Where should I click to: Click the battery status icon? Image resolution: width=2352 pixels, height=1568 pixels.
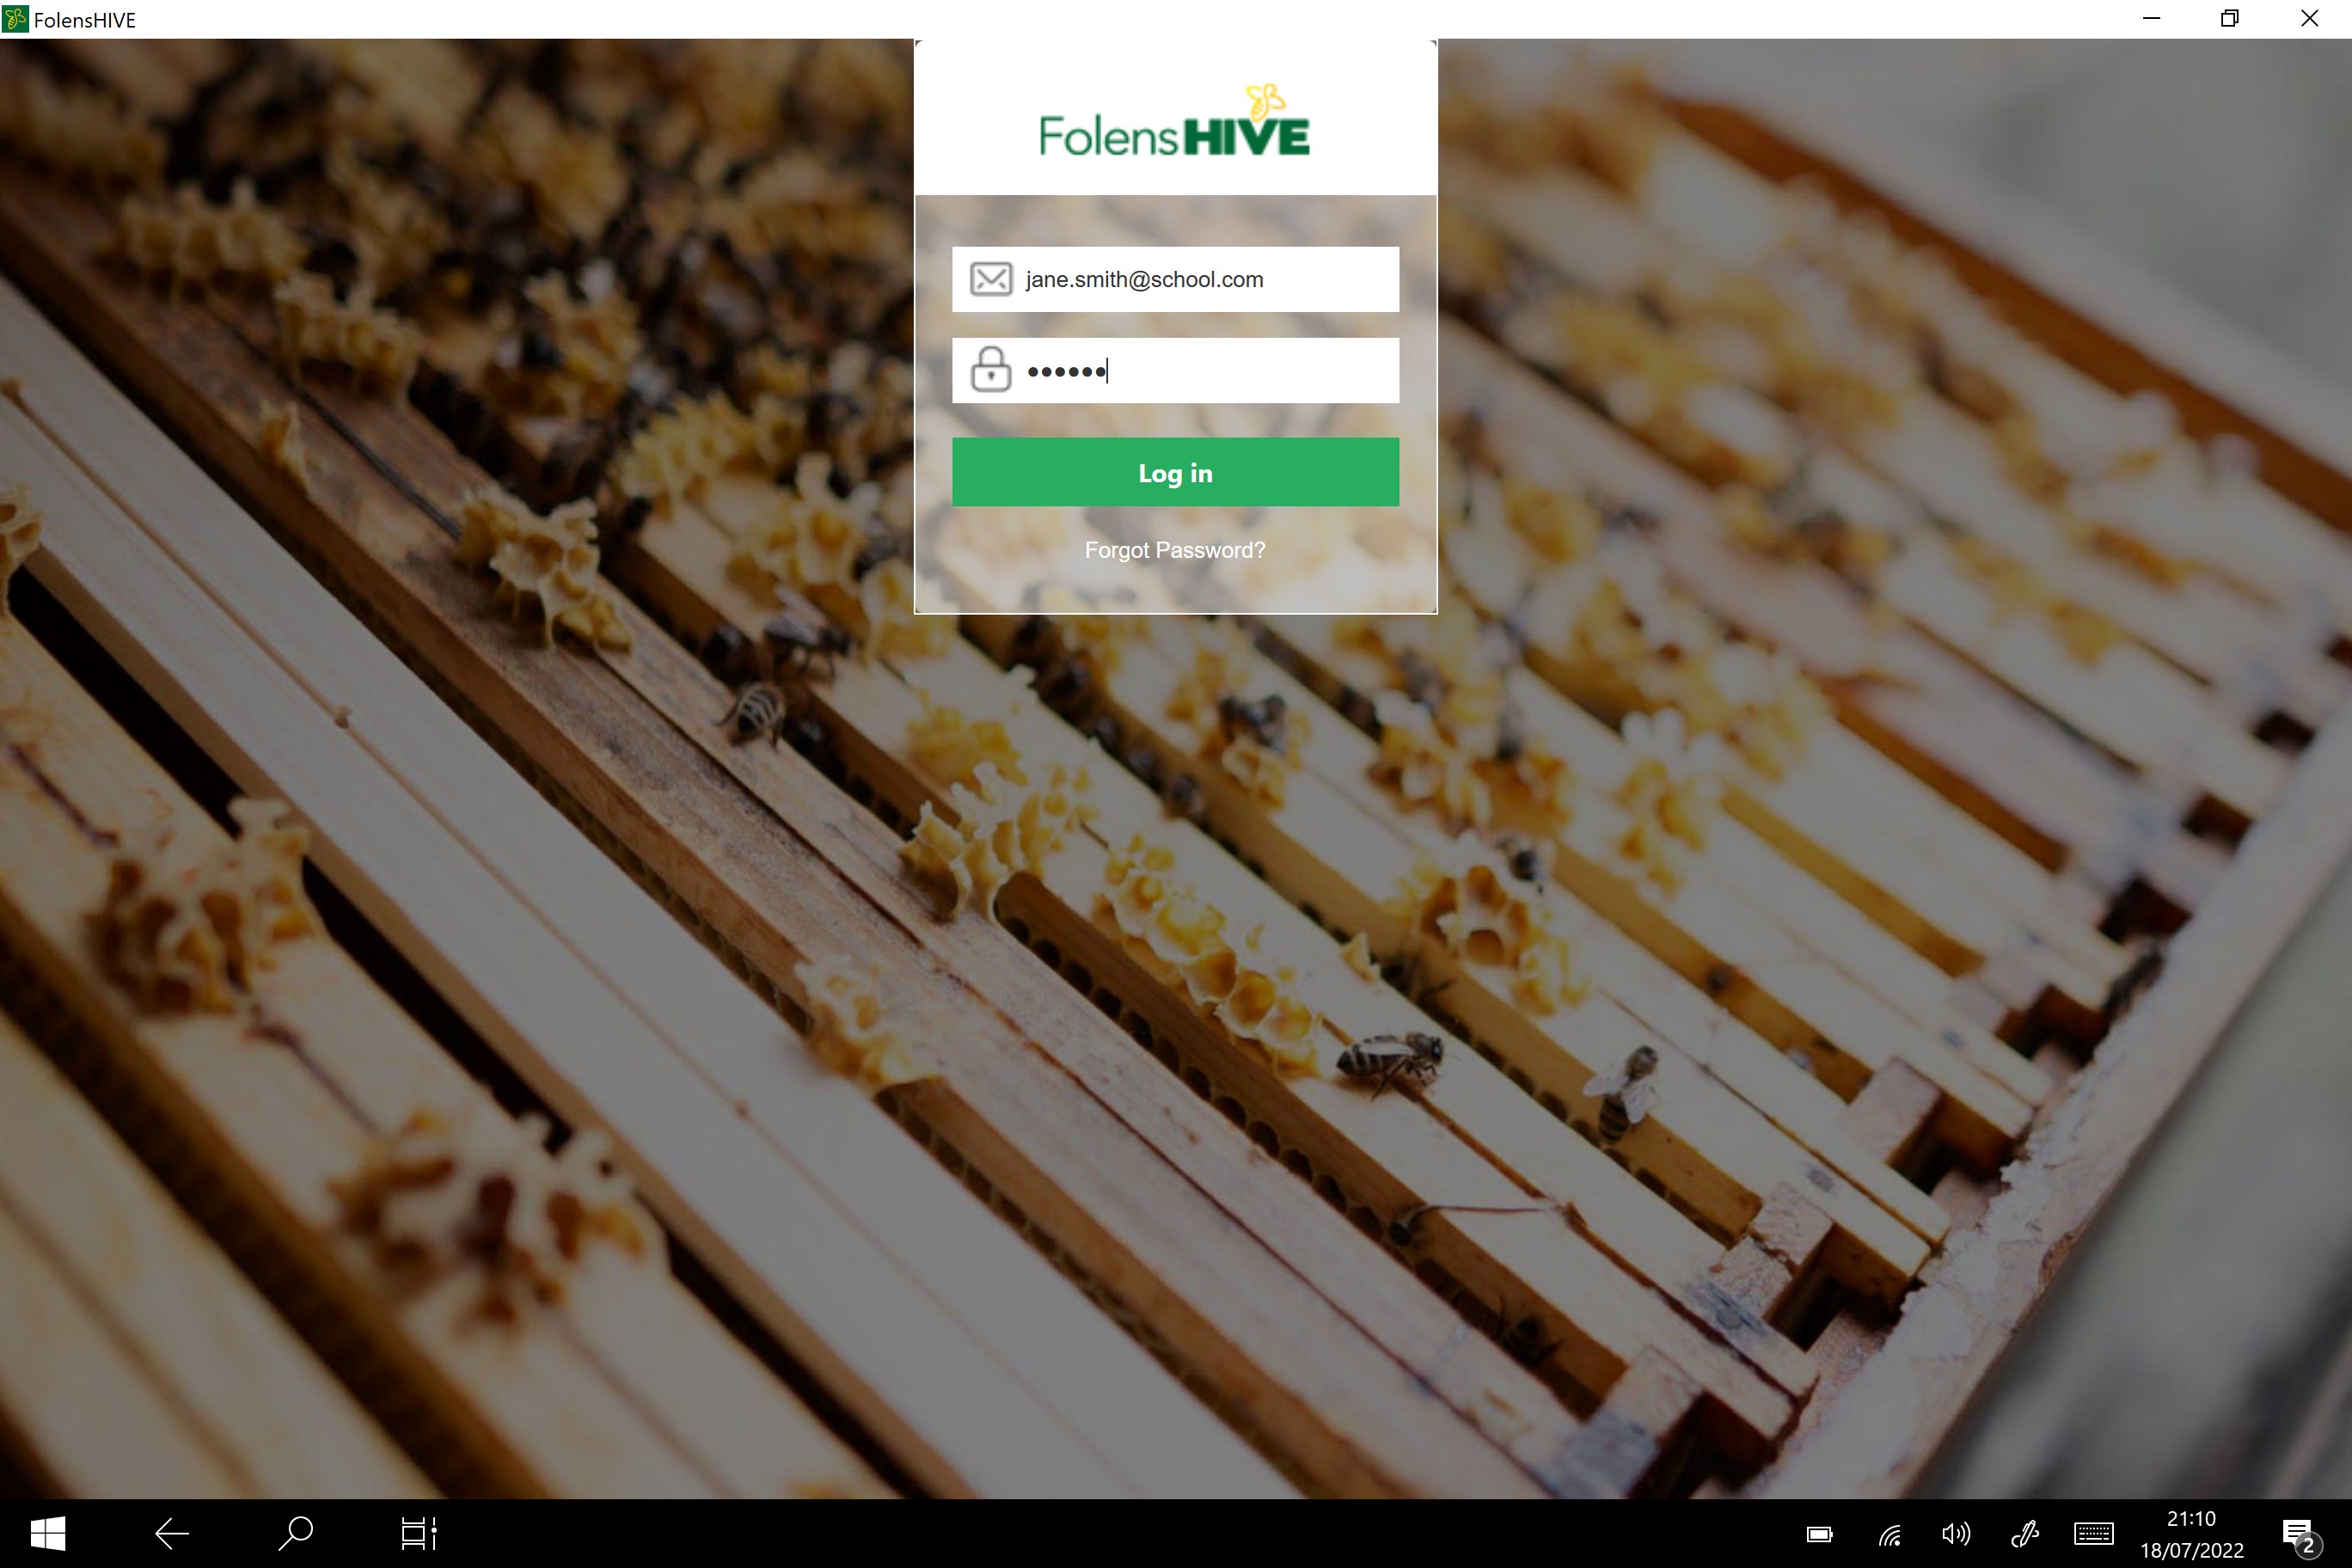(x=1819, y=1534)
